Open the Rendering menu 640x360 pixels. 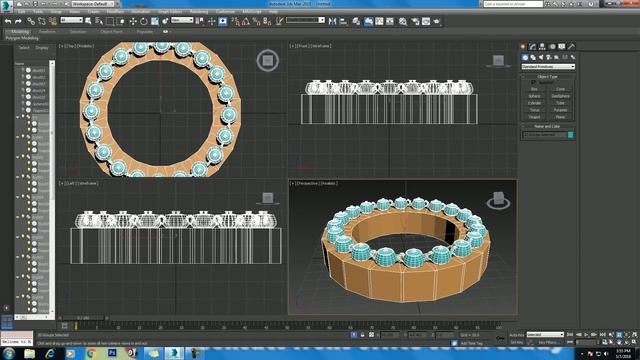(199, 12)
